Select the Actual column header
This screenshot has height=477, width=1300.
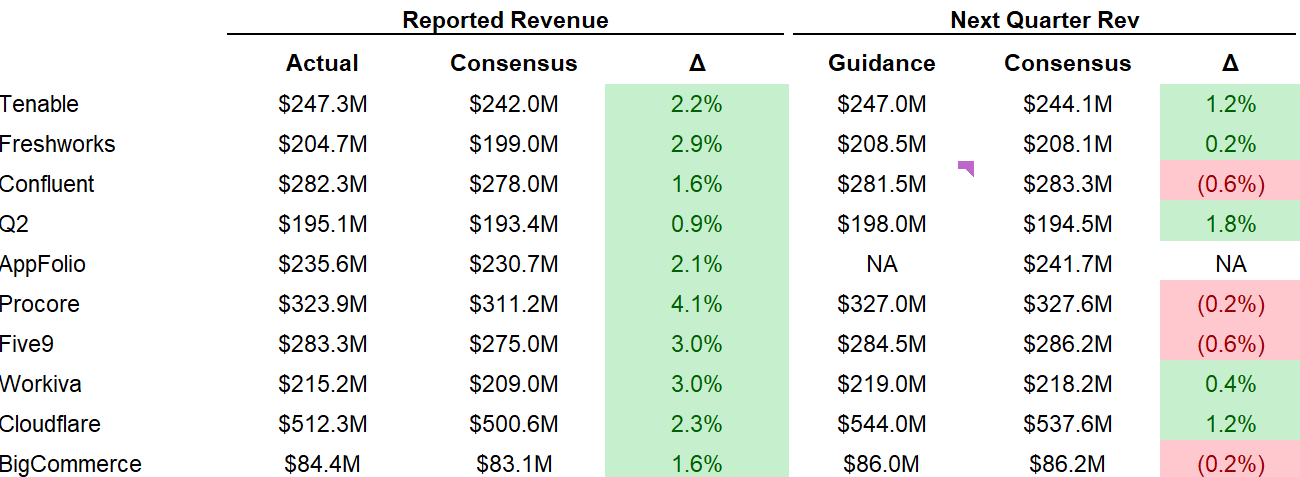[322, 63]
